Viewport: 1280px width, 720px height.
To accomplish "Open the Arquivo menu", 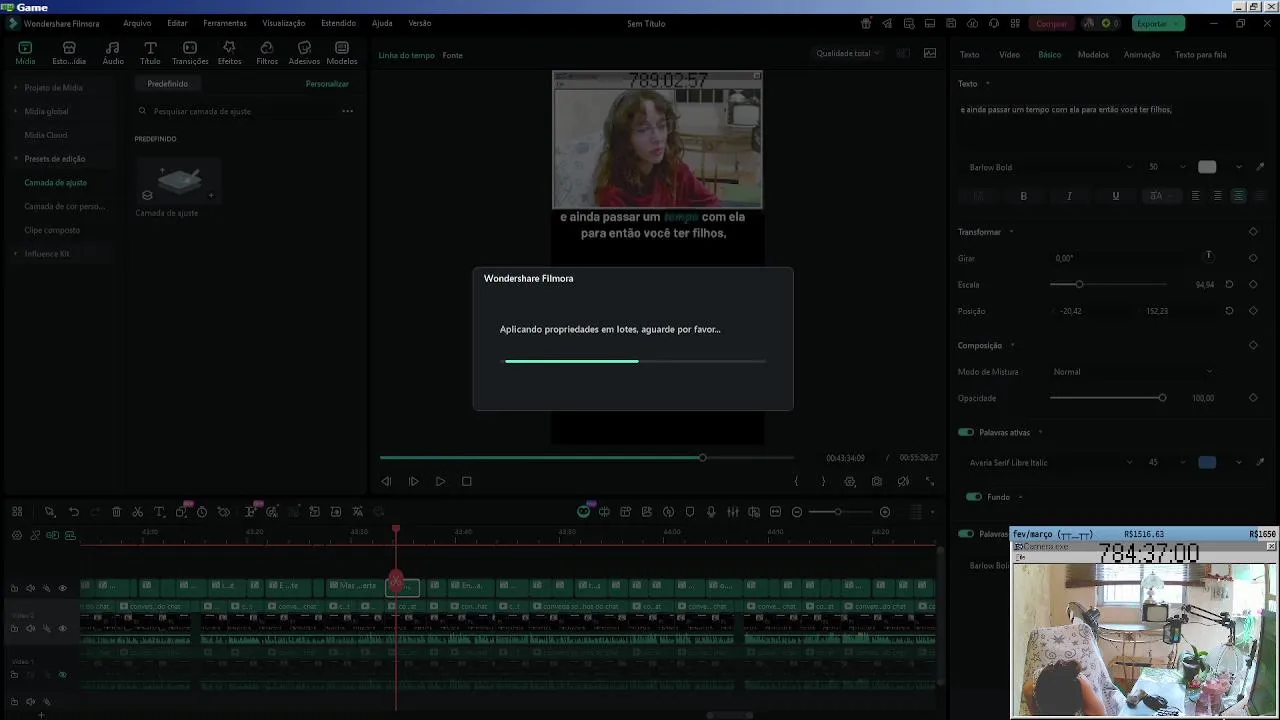I will (x=137, y=23).
